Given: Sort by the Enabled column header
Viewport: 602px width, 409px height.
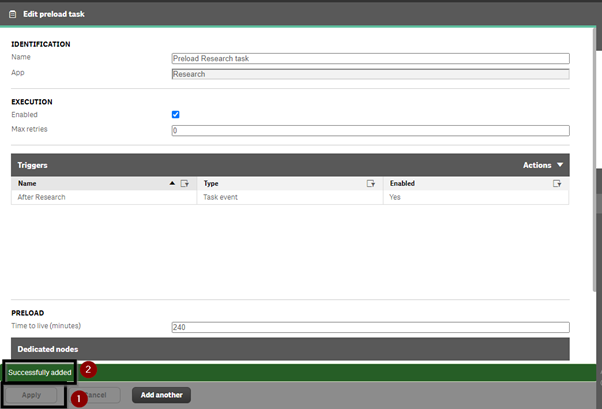Looking at the screenshot, I should click(402, 184).
